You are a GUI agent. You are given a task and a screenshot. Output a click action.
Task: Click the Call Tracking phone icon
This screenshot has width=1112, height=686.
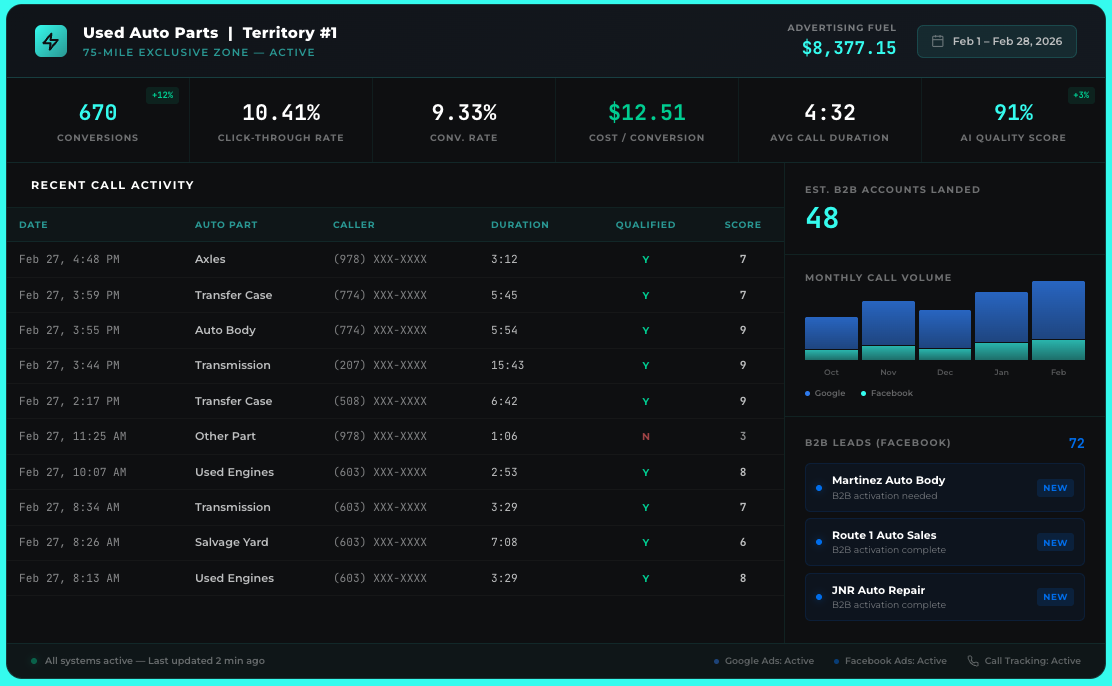[x=971, y=661]
